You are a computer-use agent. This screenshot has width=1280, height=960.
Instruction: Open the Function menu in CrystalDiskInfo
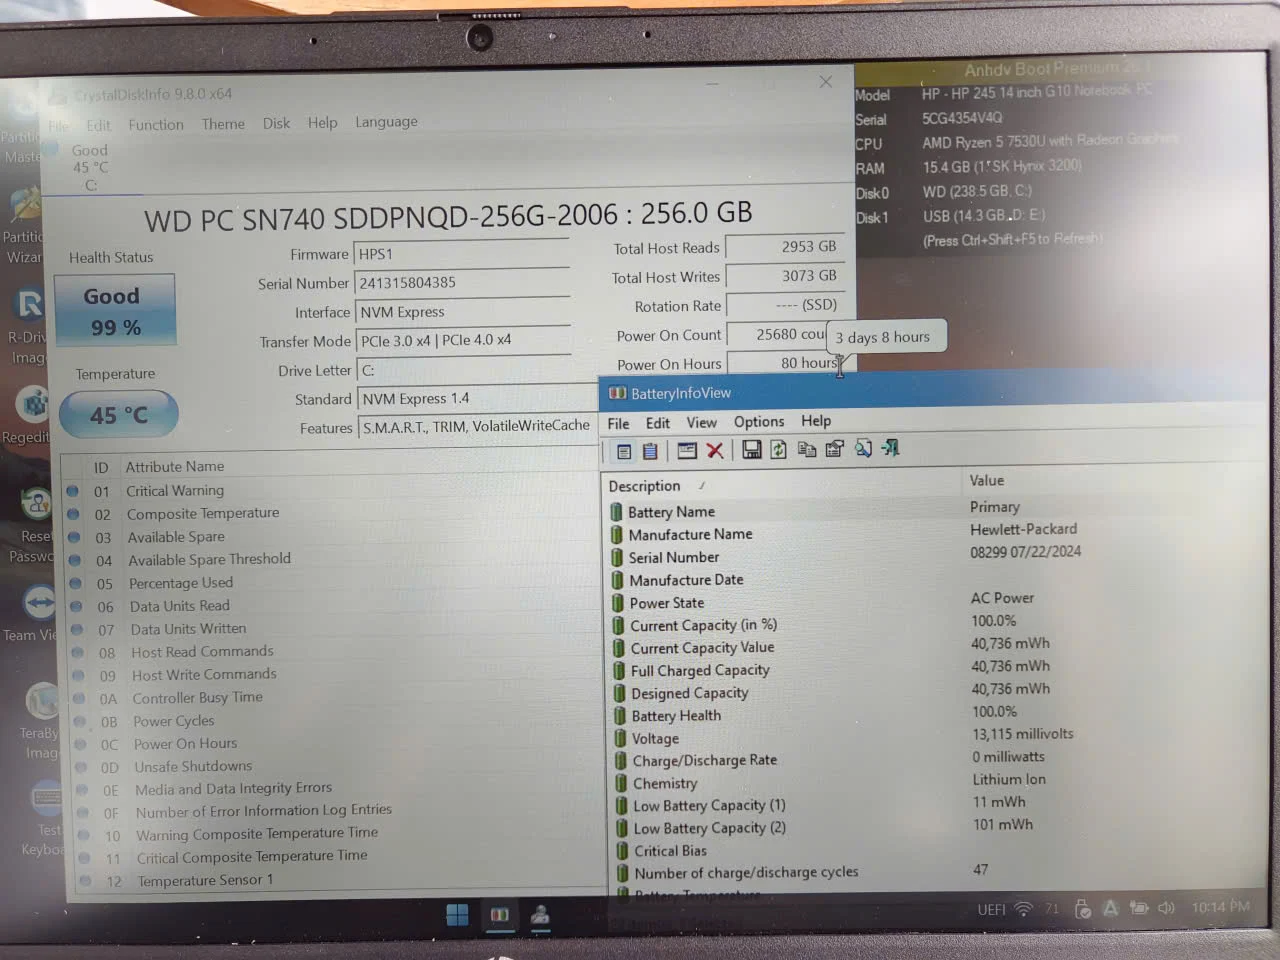(156, 125)
